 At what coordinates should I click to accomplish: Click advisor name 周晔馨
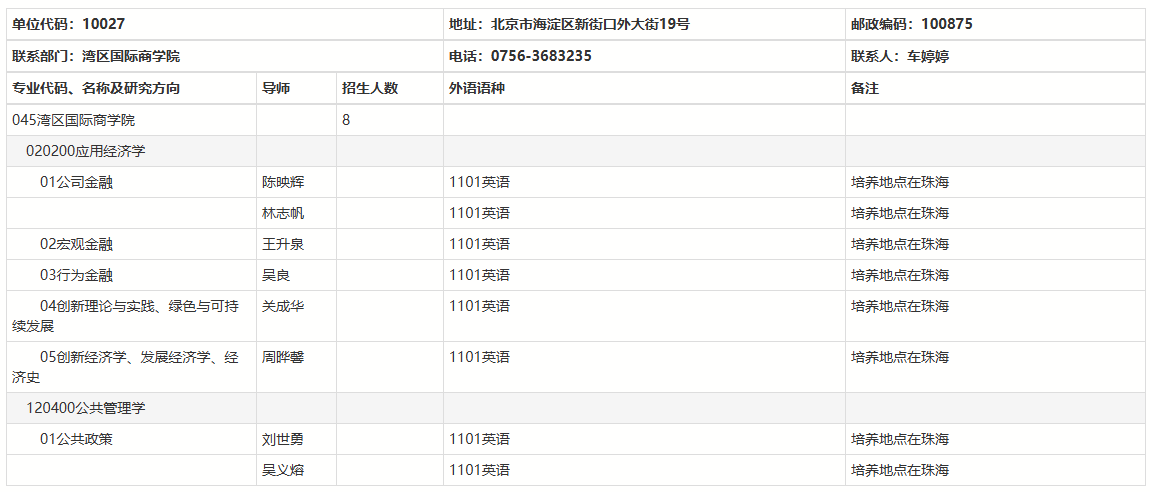click(x=283, y=357)
